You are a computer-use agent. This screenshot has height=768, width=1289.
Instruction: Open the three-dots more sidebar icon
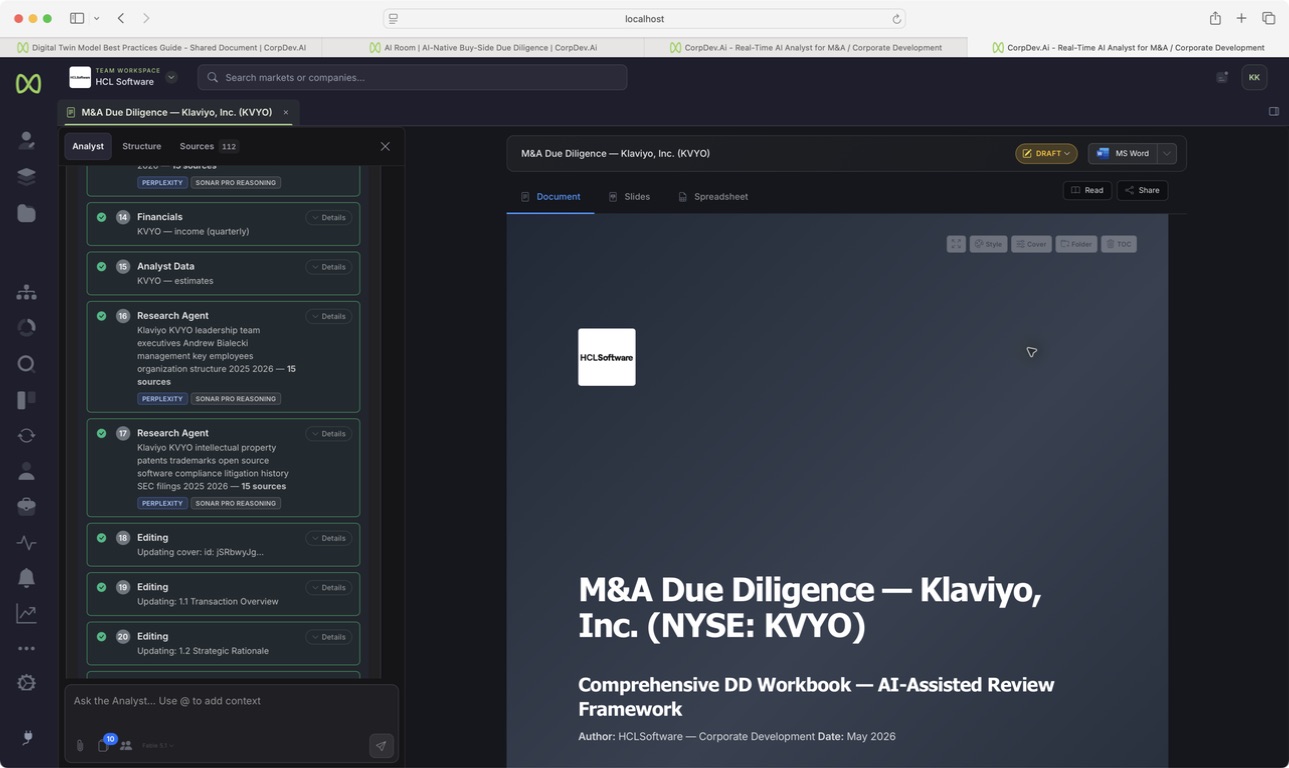[x=27, y=649]
